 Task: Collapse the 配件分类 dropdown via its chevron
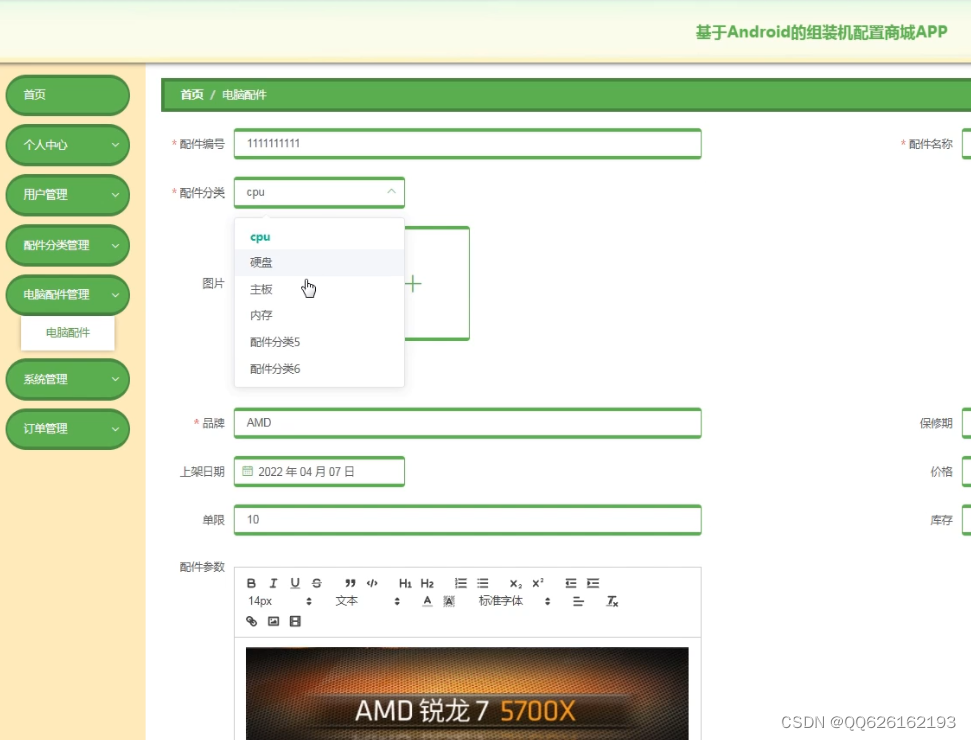pyautogui.click(x=393, y=192)
